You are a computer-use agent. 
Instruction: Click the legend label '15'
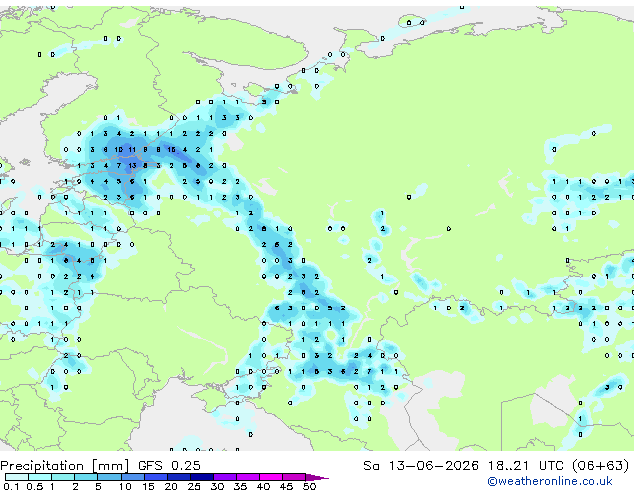148,486
